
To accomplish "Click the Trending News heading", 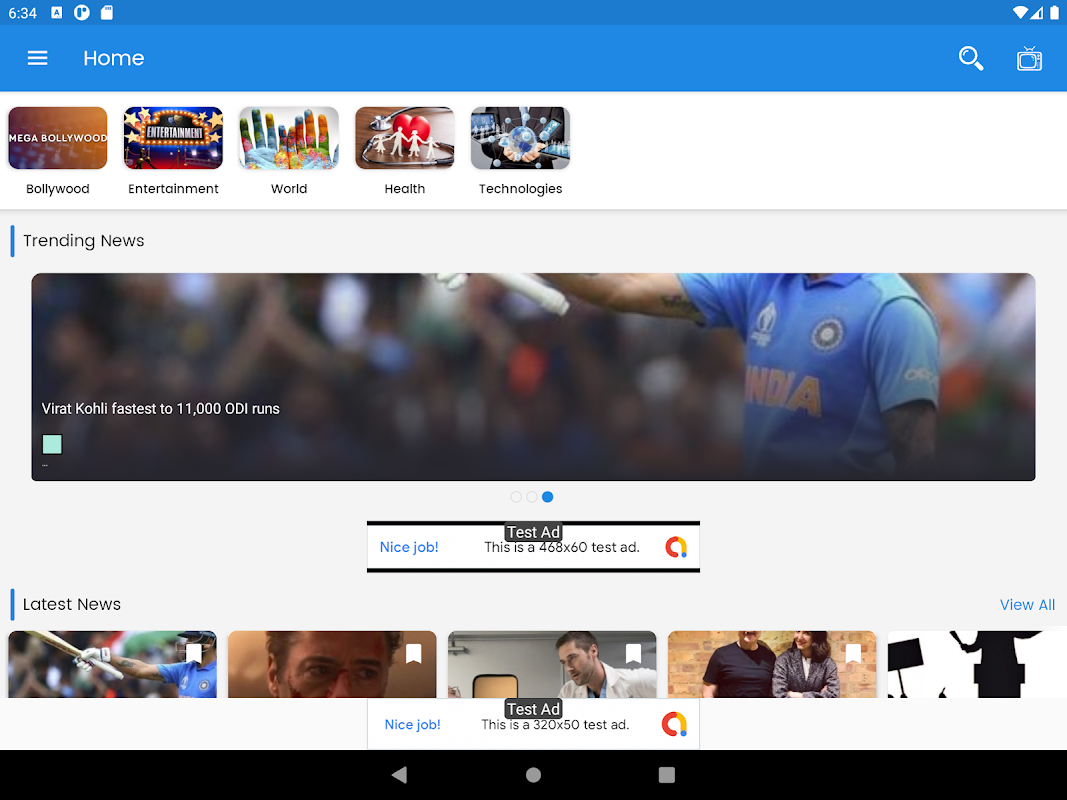I will pos(84,241).
